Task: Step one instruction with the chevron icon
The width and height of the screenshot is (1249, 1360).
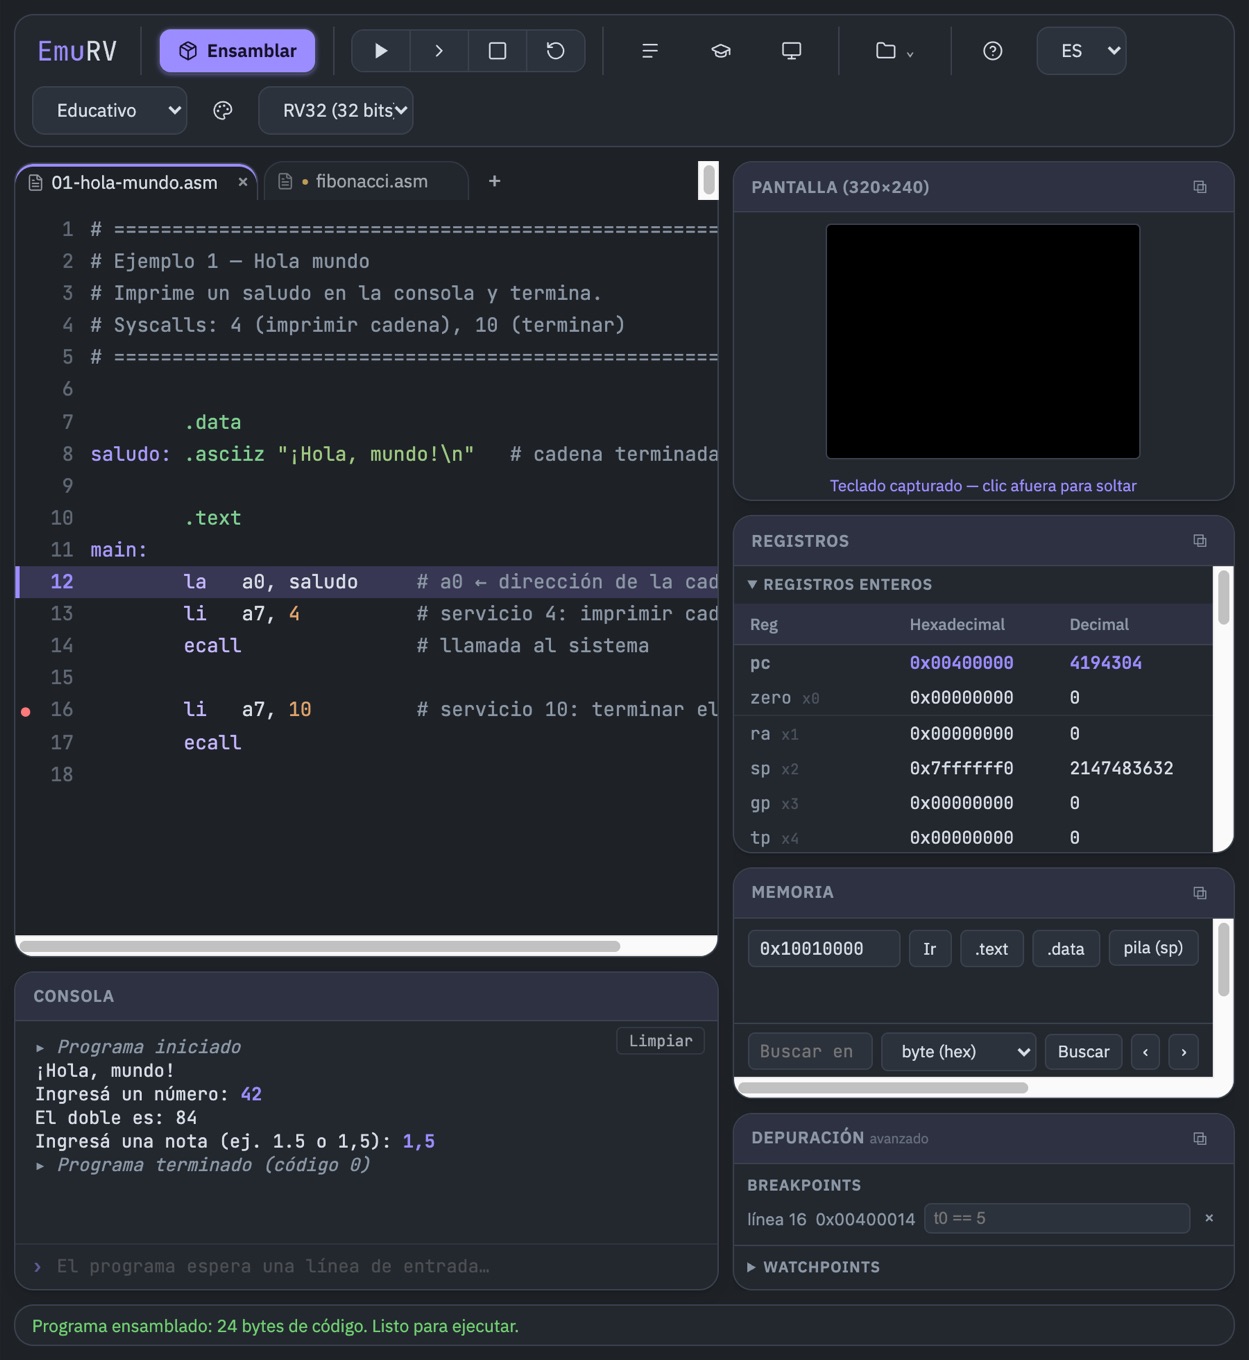Action: click(x=439, y=51)
